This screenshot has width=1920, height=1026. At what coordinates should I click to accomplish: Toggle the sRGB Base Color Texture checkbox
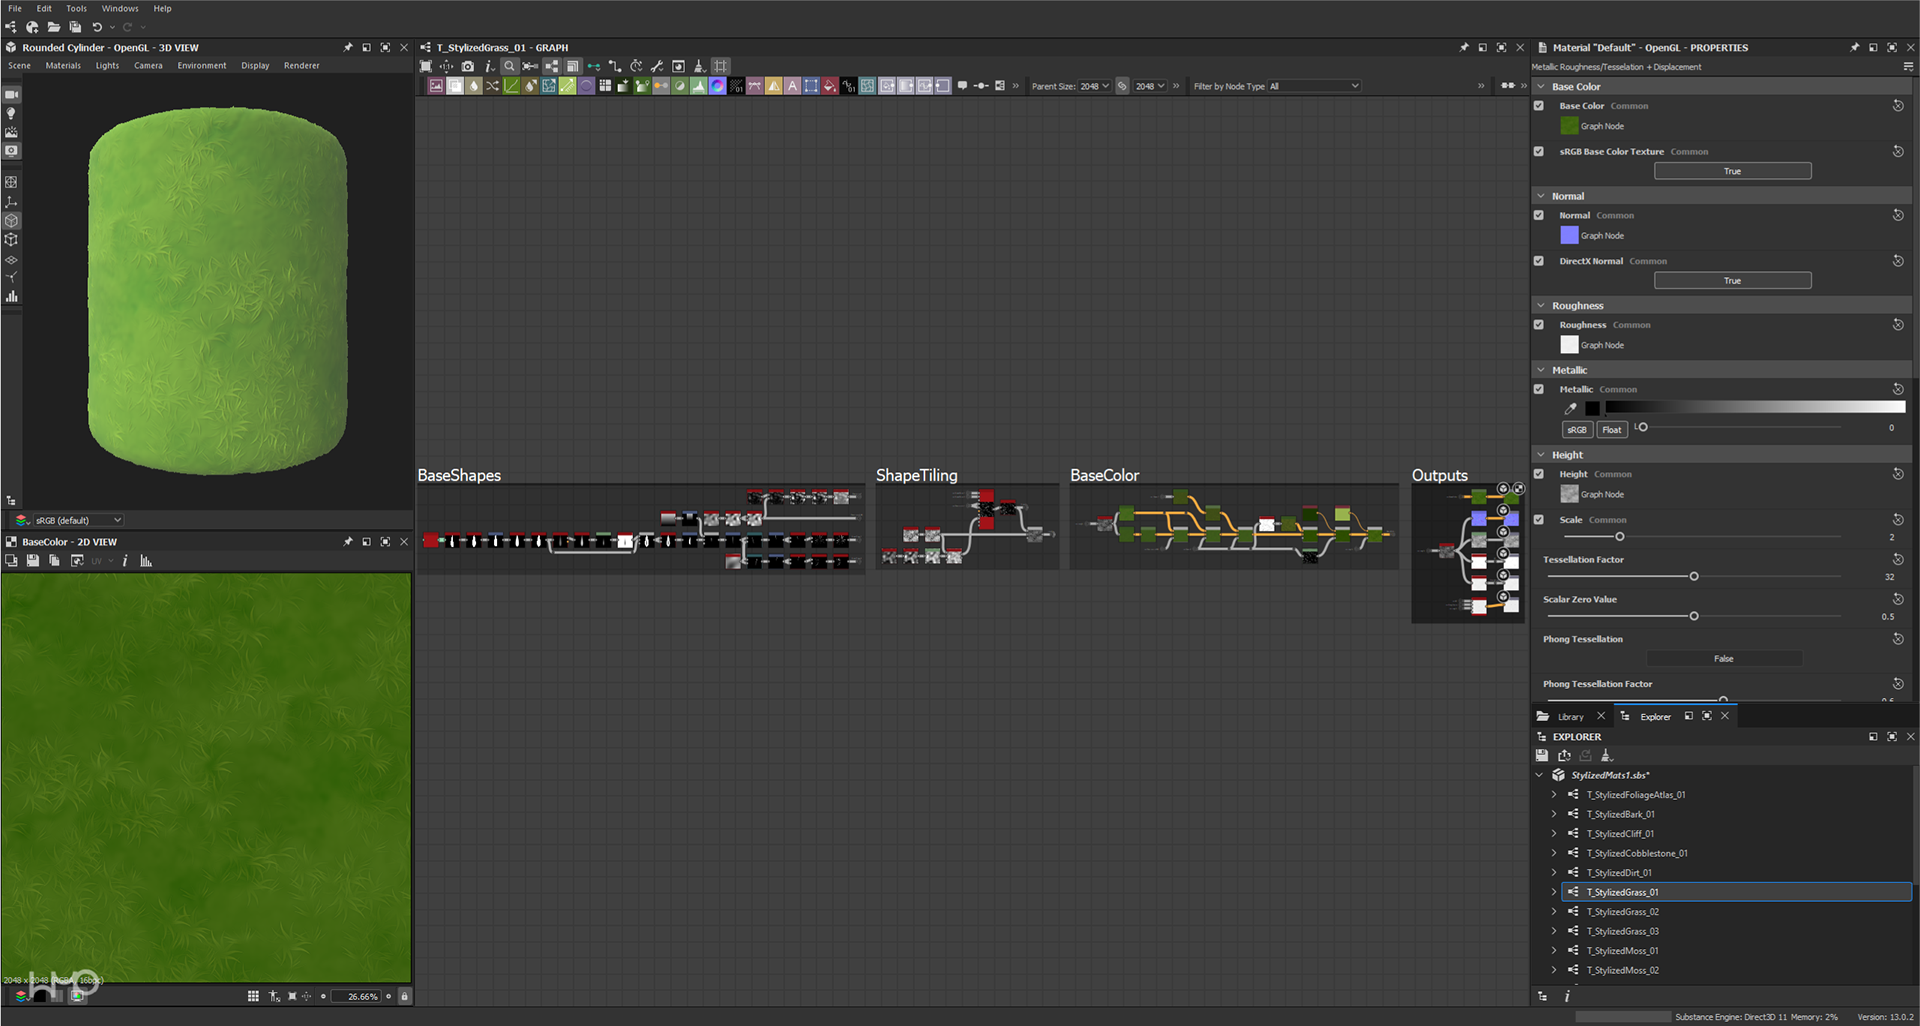[1539, 152]
